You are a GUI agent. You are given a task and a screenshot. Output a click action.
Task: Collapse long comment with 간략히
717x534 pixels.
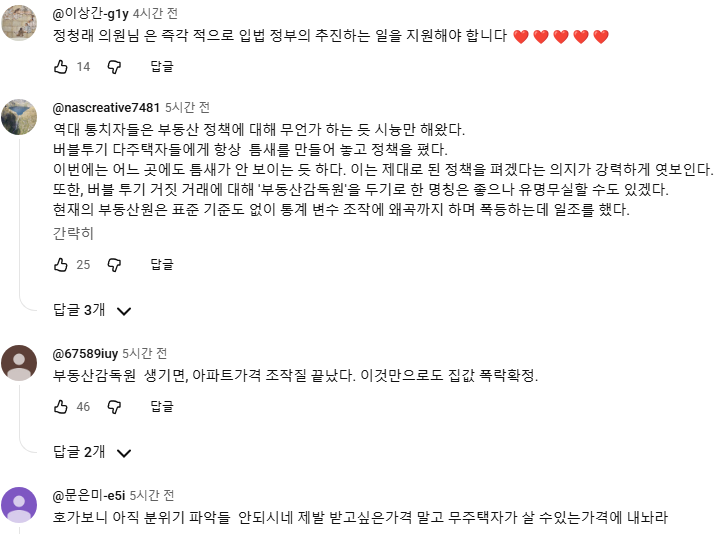click(72, 233)
